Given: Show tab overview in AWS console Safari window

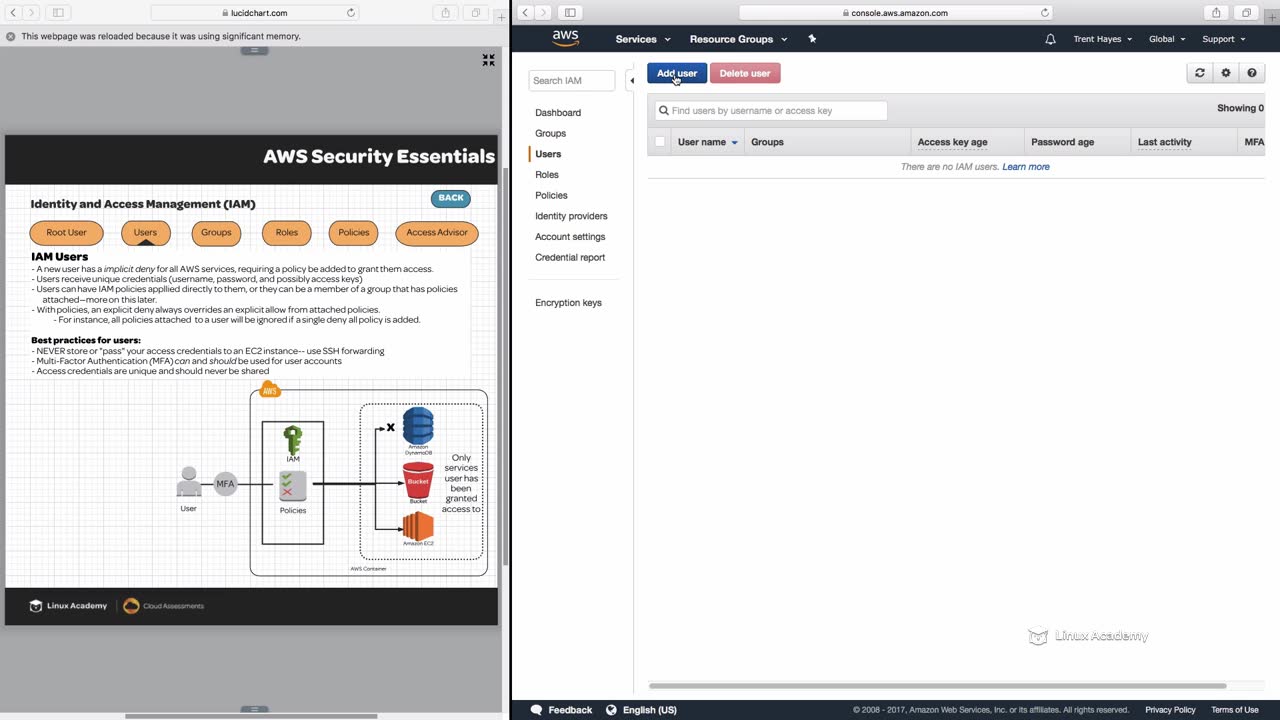Looking at the screenshot, I should click(1246, 13).
